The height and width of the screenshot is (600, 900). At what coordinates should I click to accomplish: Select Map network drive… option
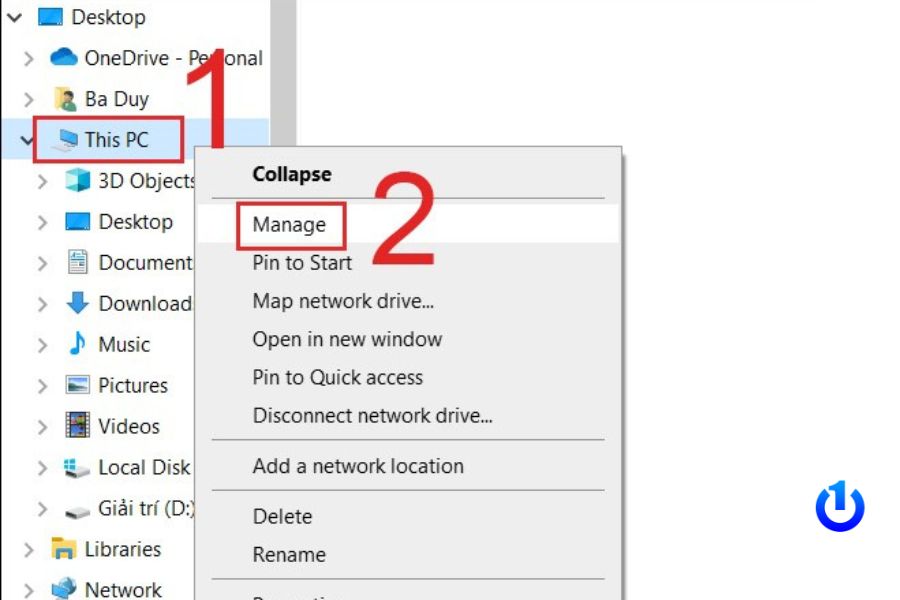click(343, 301)
